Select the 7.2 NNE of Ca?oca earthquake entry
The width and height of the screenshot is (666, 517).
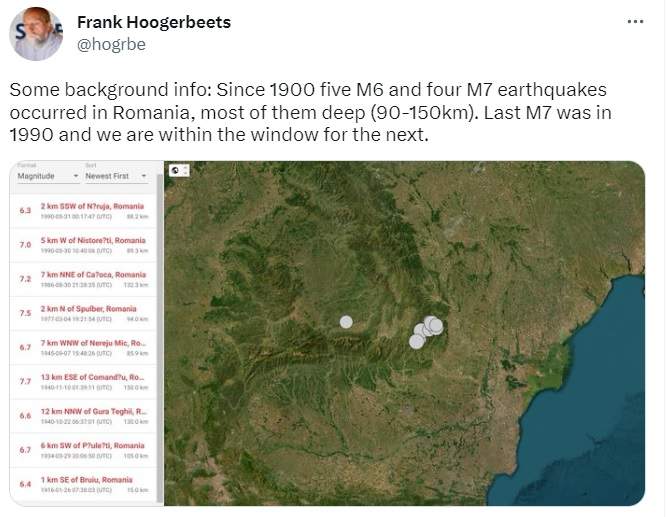click(83, 279)
